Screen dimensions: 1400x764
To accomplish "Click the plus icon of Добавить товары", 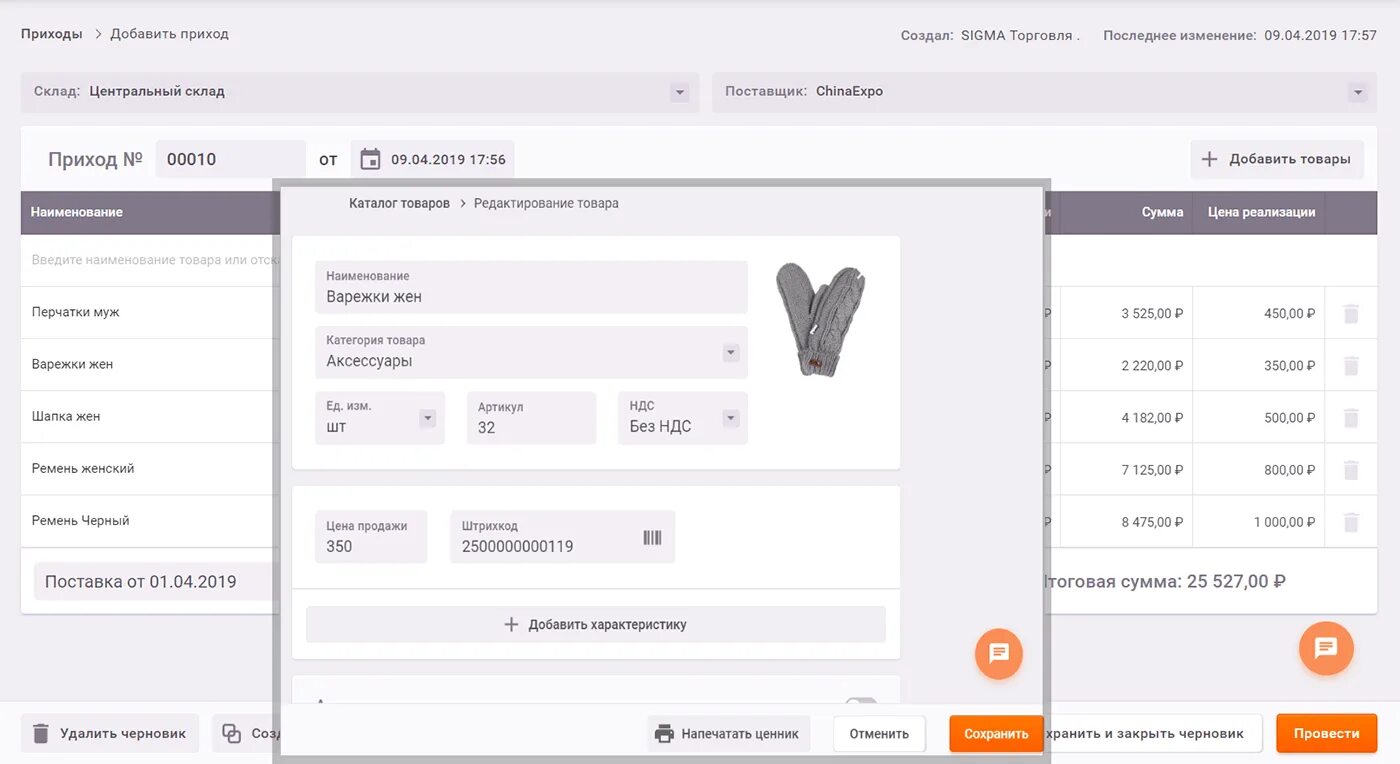I will coord(1209,159).
